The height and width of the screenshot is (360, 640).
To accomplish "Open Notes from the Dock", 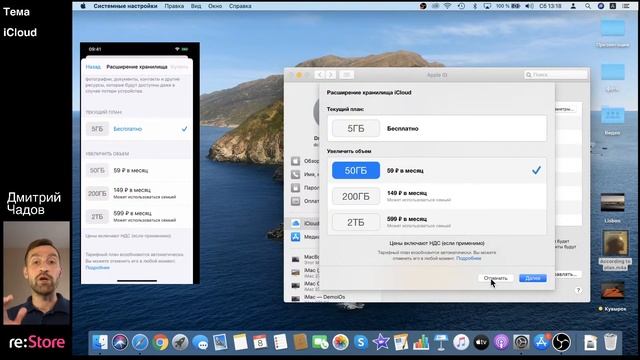I will tap(240, 342).
